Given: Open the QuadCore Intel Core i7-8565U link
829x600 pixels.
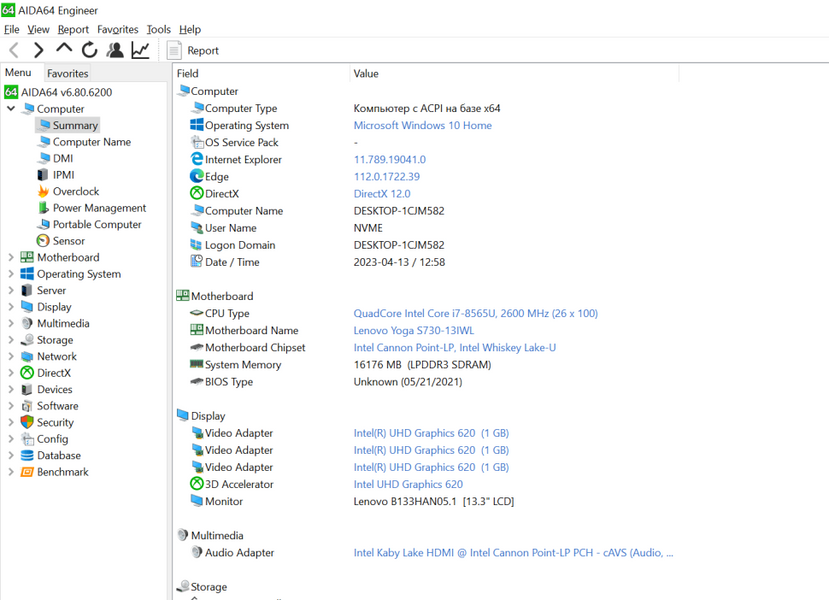Looking at the screenshot, I should coord(475,313).
